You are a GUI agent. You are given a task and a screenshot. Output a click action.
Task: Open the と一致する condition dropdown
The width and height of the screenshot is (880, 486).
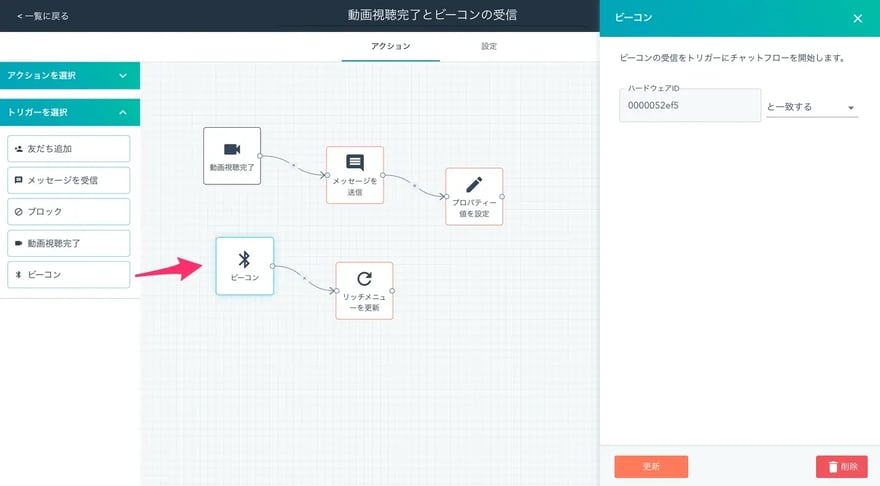(811, 107)
